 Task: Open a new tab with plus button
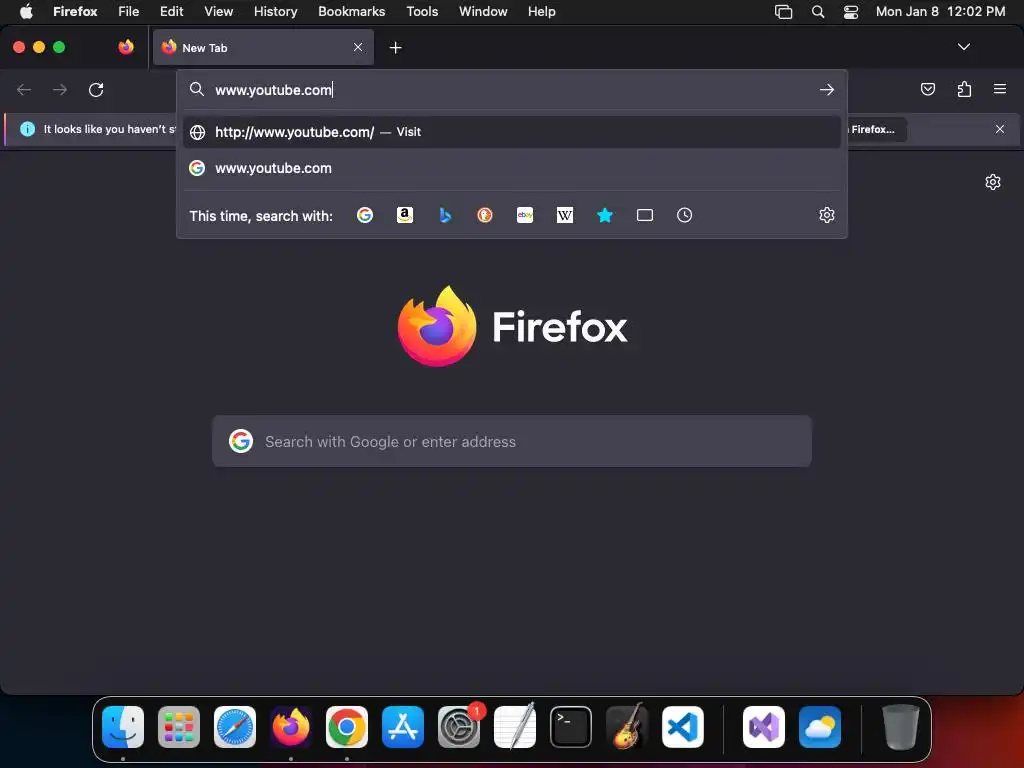click(x=395, y=48)
